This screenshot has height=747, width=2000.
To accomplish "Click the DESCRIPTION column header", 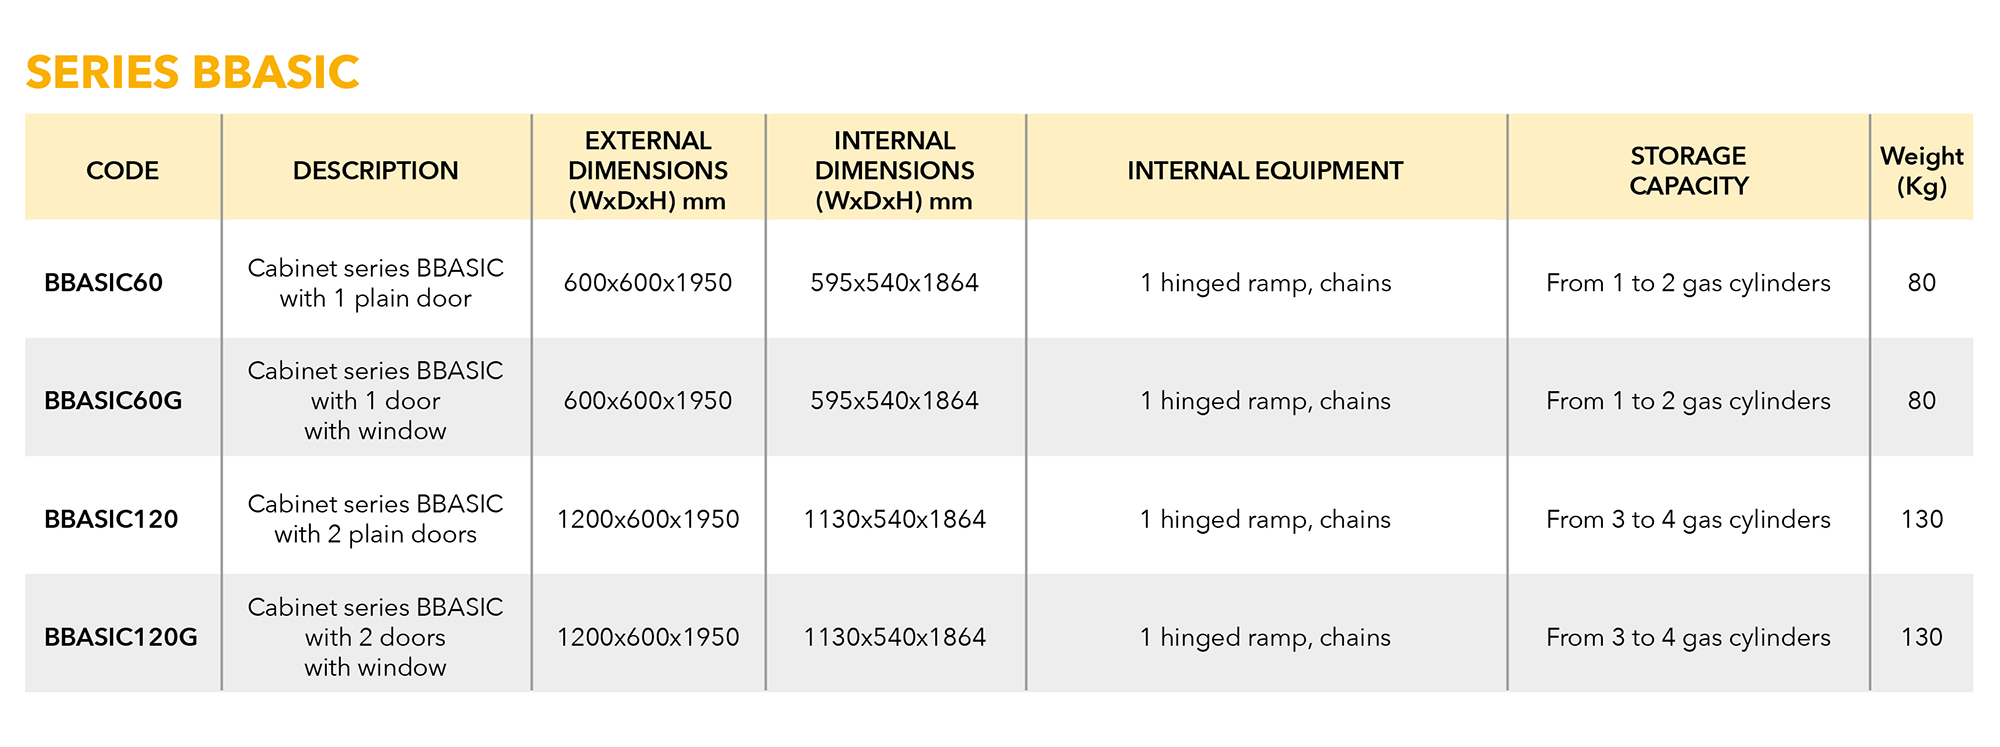I will [x=375, y=171].
